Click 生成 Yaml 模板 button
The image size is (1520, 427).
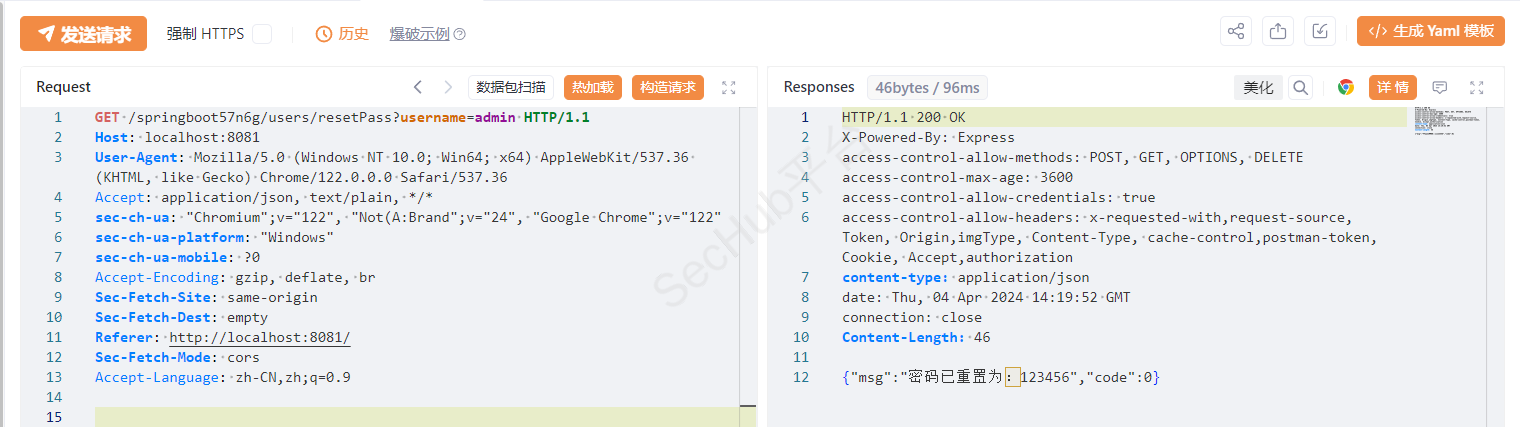point(1431,31)
